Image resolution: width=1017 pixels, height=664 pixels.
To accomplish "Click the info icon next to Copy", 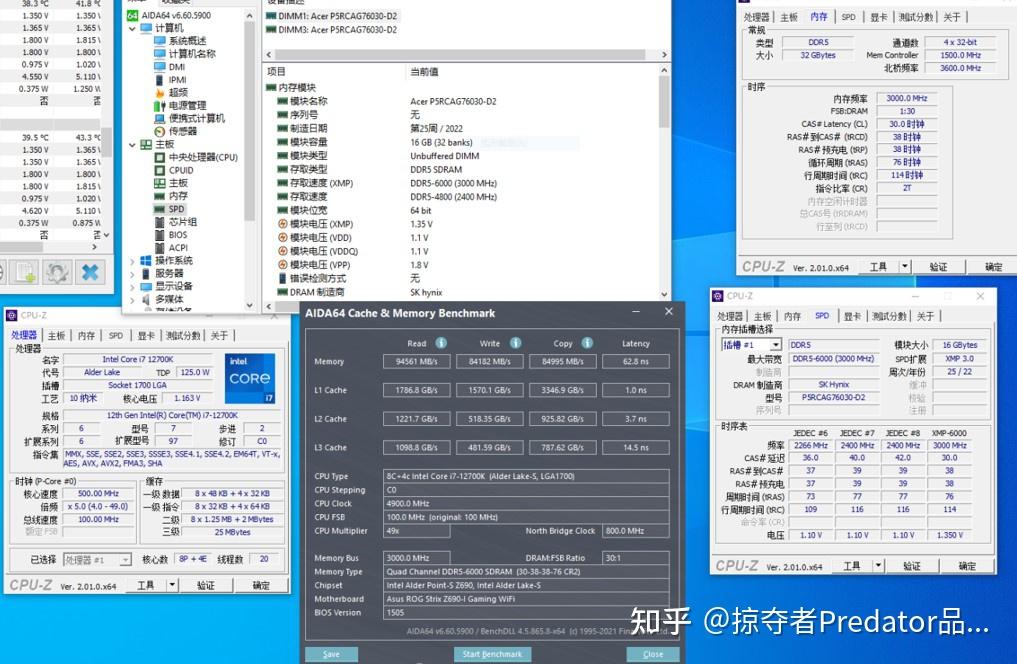I will (587, 343).
